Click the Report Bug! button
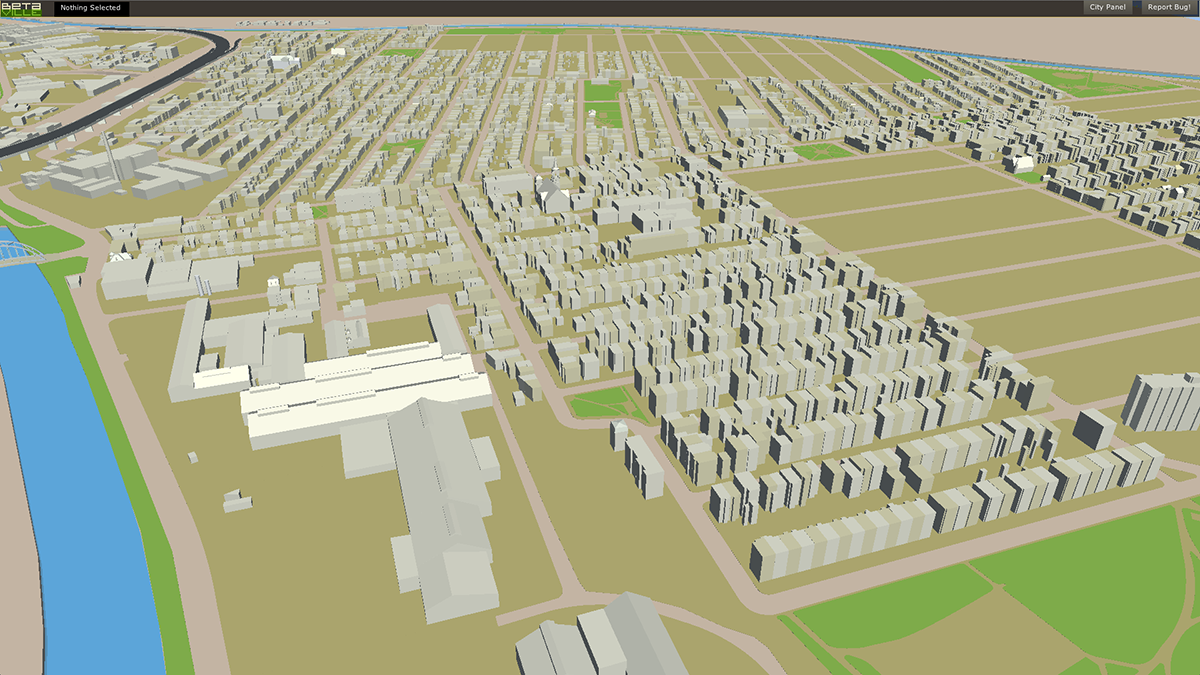 [1169, 8]
